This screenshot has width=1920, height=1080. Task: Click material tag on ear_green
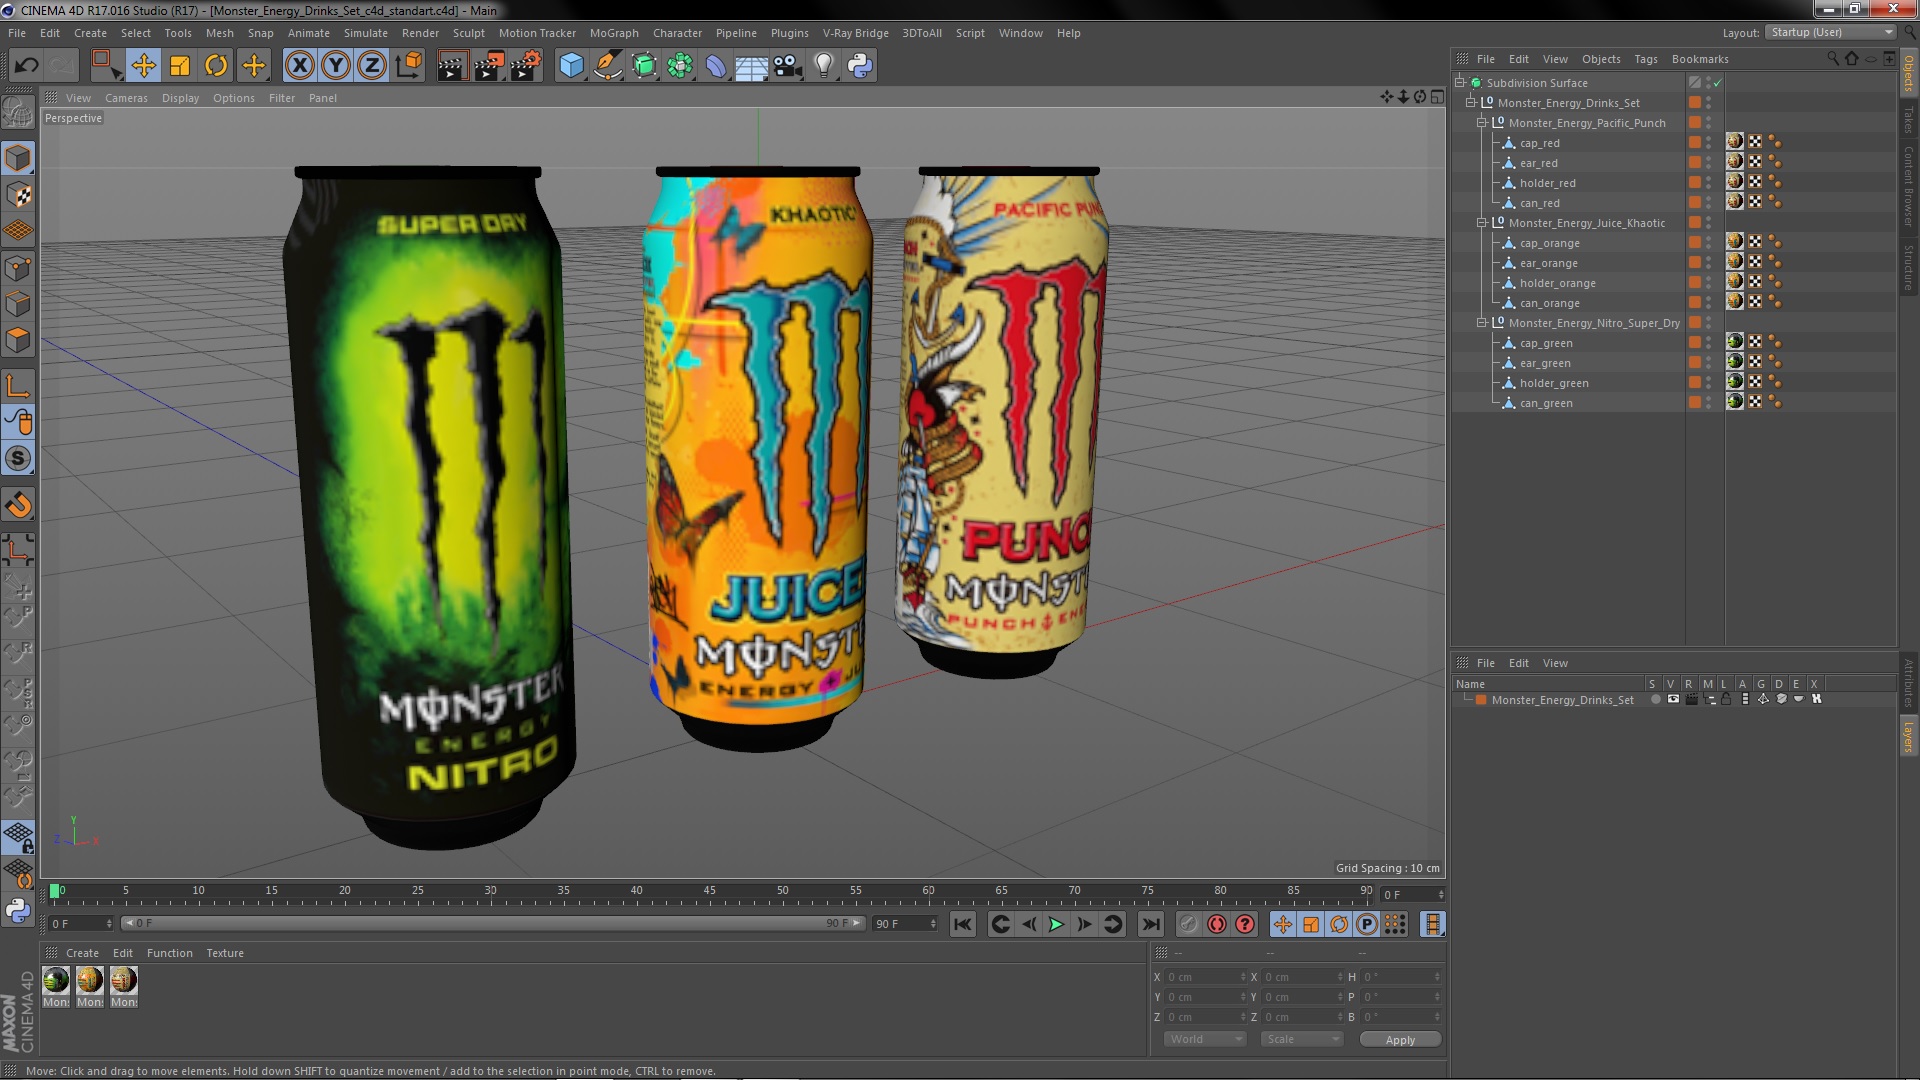tap(1735, 362)
